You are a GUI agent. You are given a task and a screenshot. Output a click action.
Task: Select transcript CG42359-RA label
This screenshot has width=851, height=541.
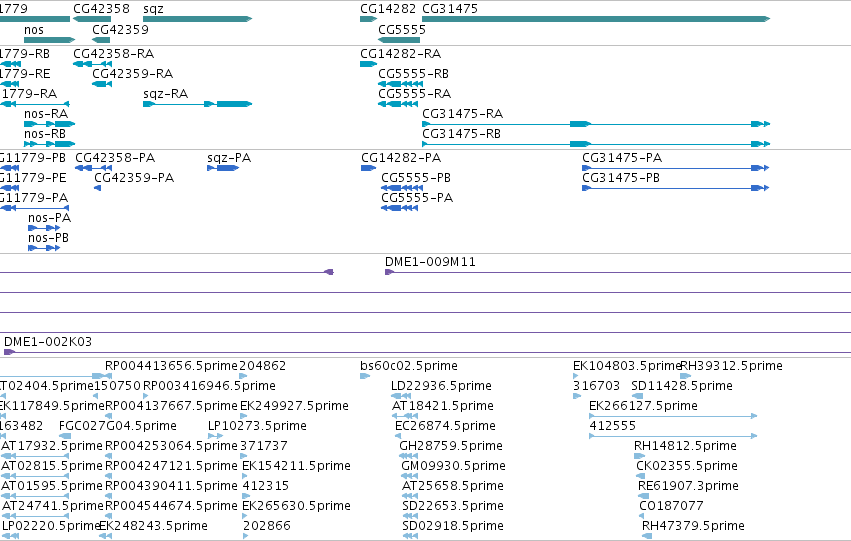pos(132,74)
